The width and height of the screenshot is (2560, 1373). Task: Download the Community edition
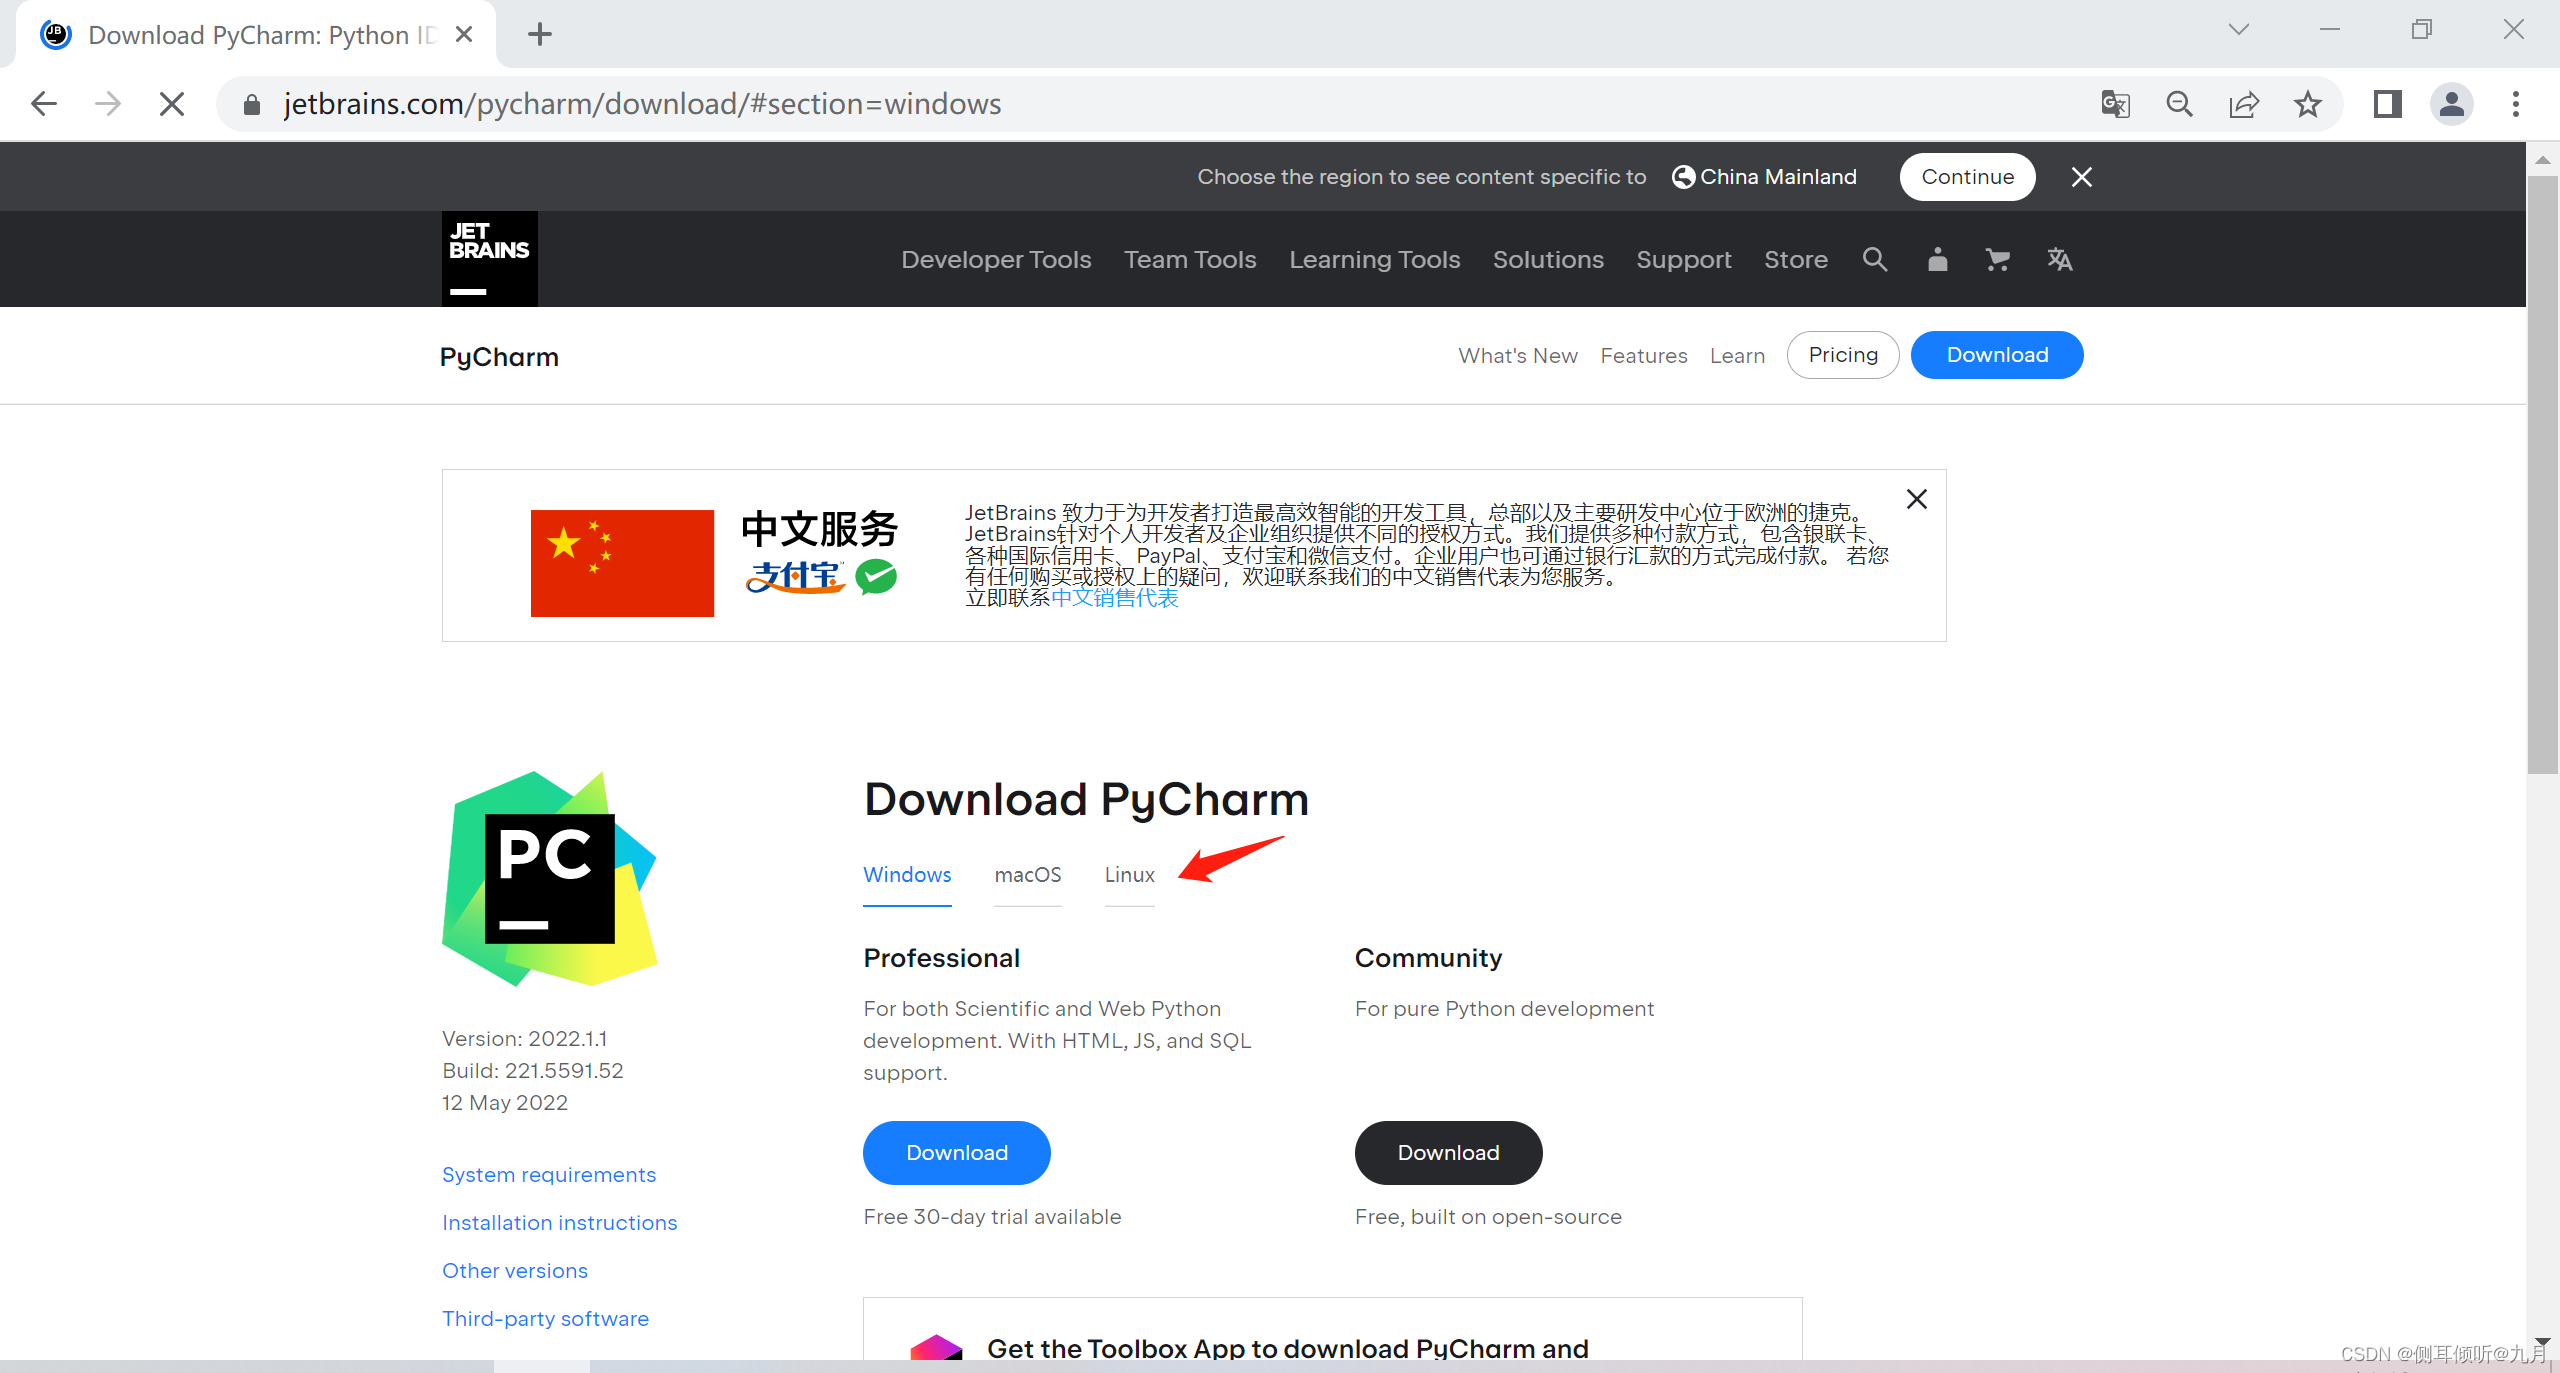pos(1448,1153)
